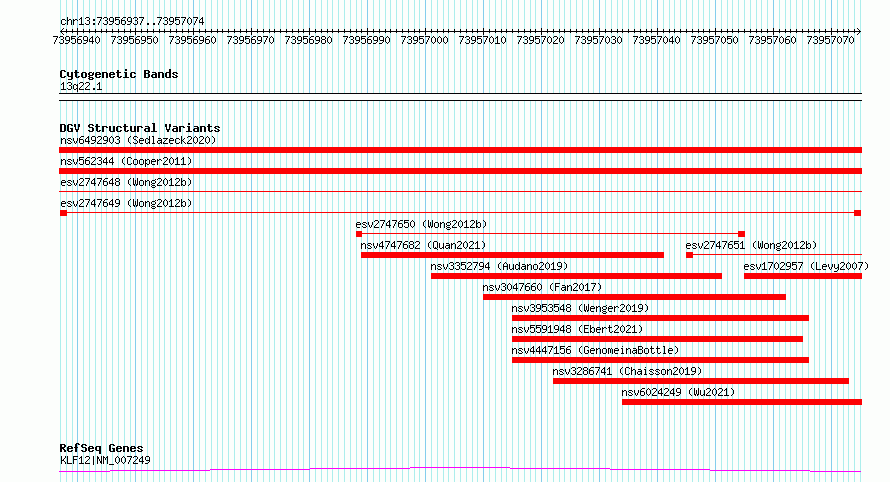Open the first esv2747648 (Wong2012b) label

[x=126, y=182]
